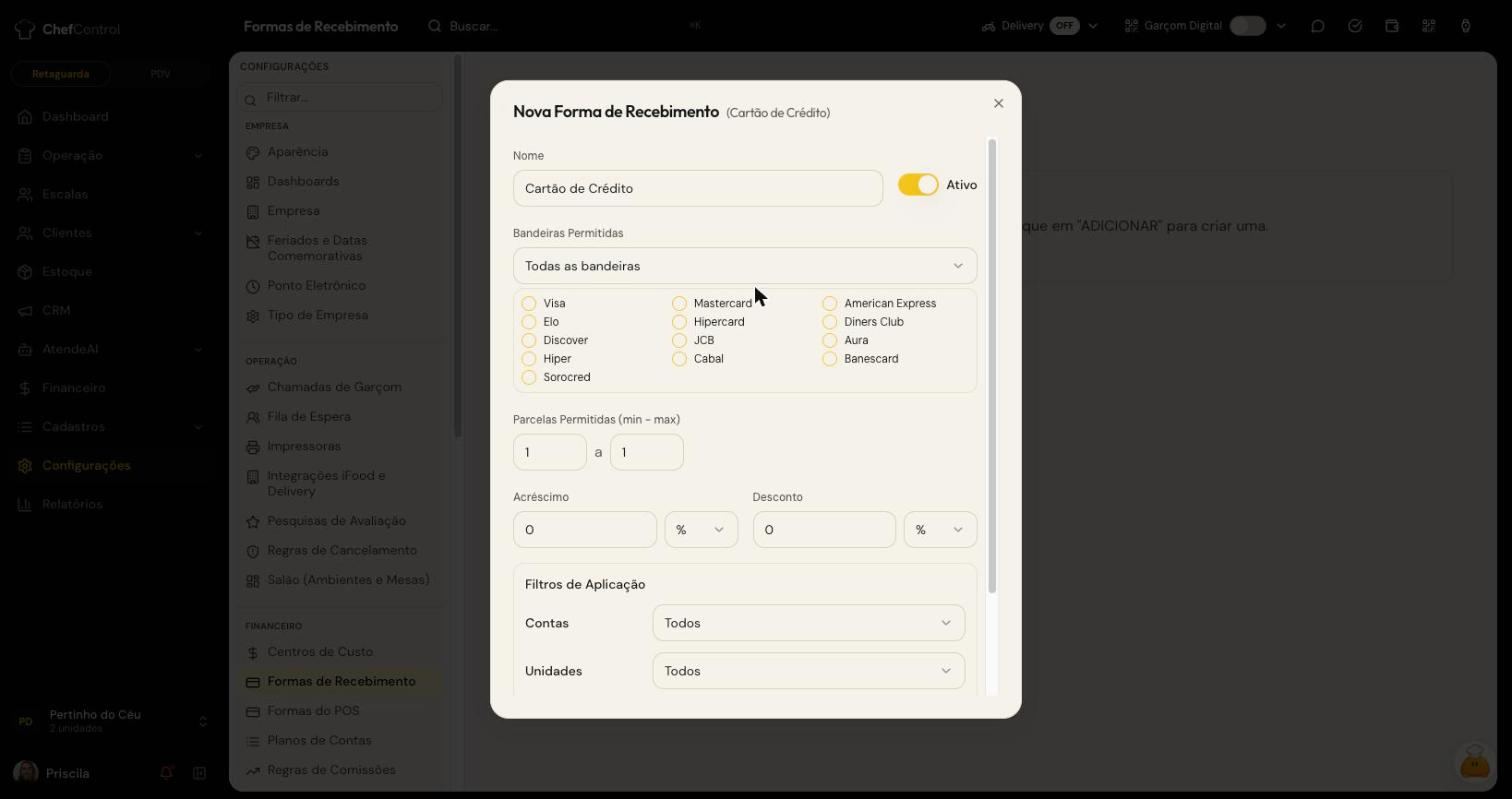Switch to the Retaguarda tab
Image resolution: width=1512 pixels, height=799 pixels.
point(60,74)
